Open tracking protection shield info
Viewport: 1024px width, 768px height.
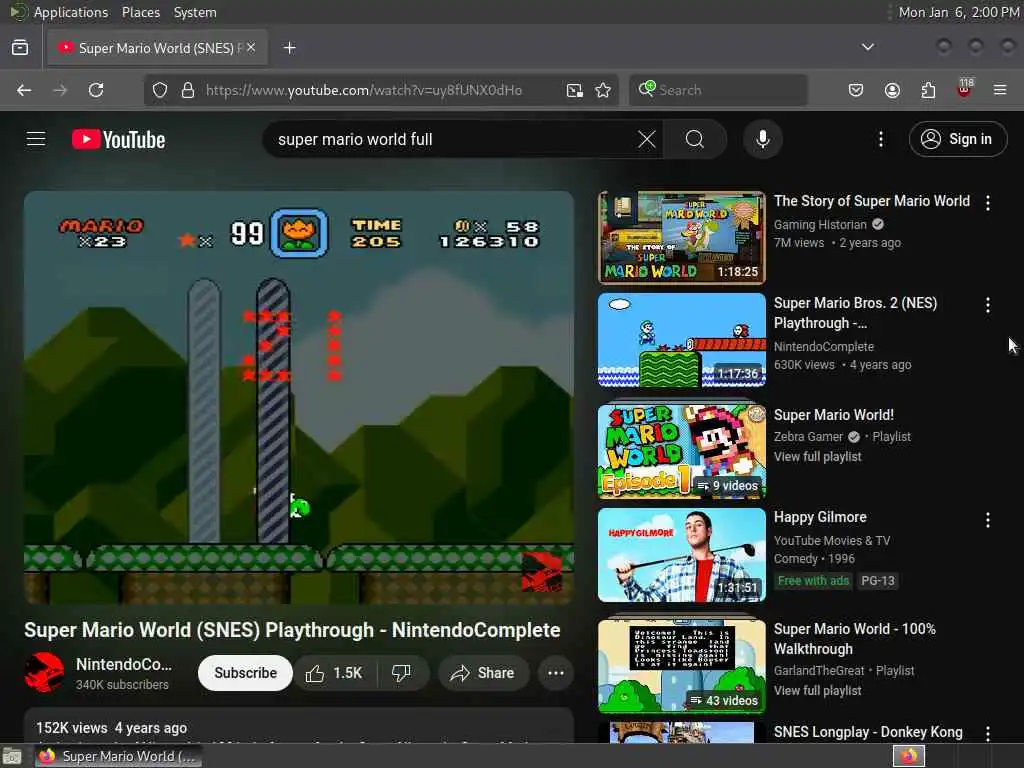coord(160,90)
